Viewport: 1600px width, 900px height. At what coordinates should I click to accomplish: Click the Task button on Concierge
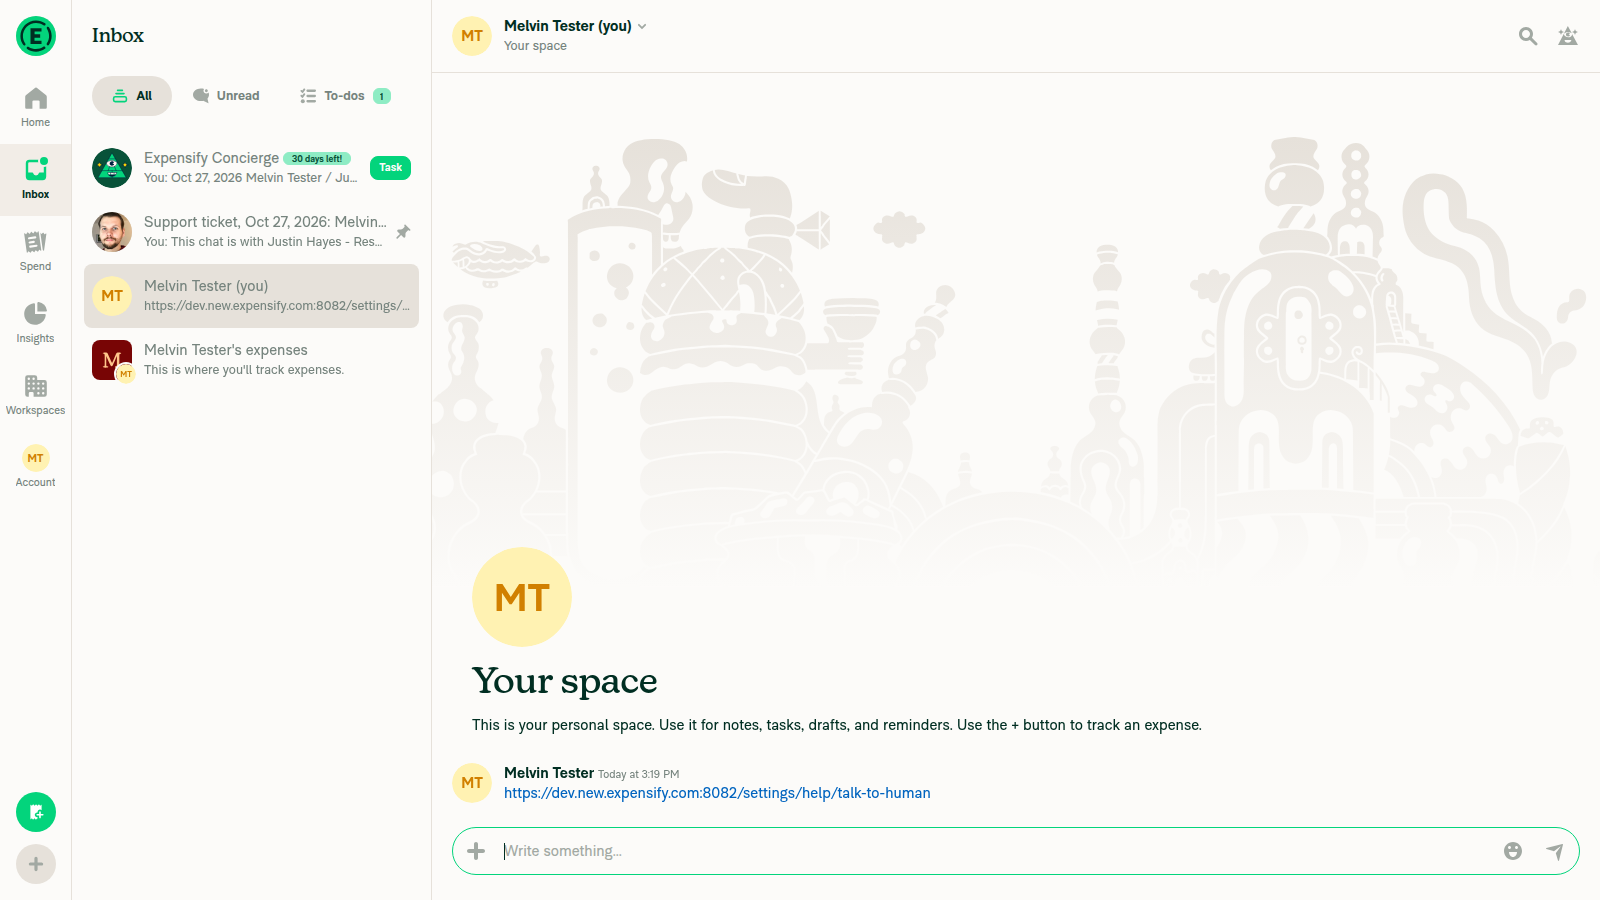(391, 168)
